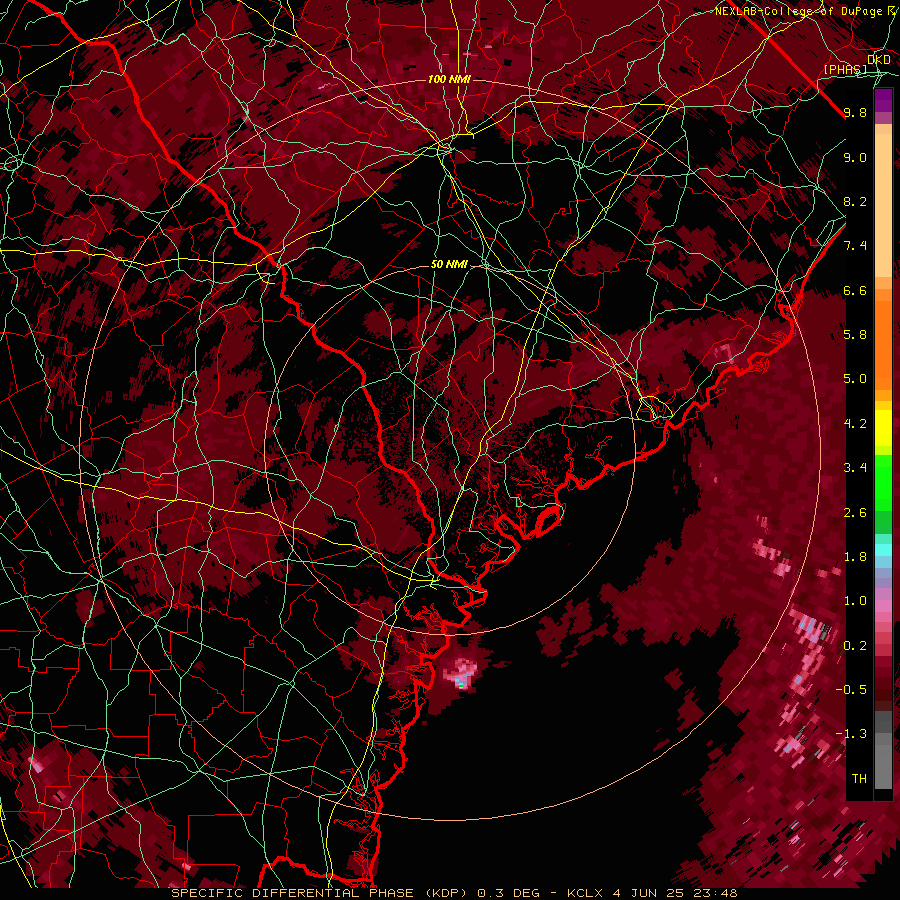
Task: Click the 'TH' threshold label on the scale
Action: coord(859,779)
